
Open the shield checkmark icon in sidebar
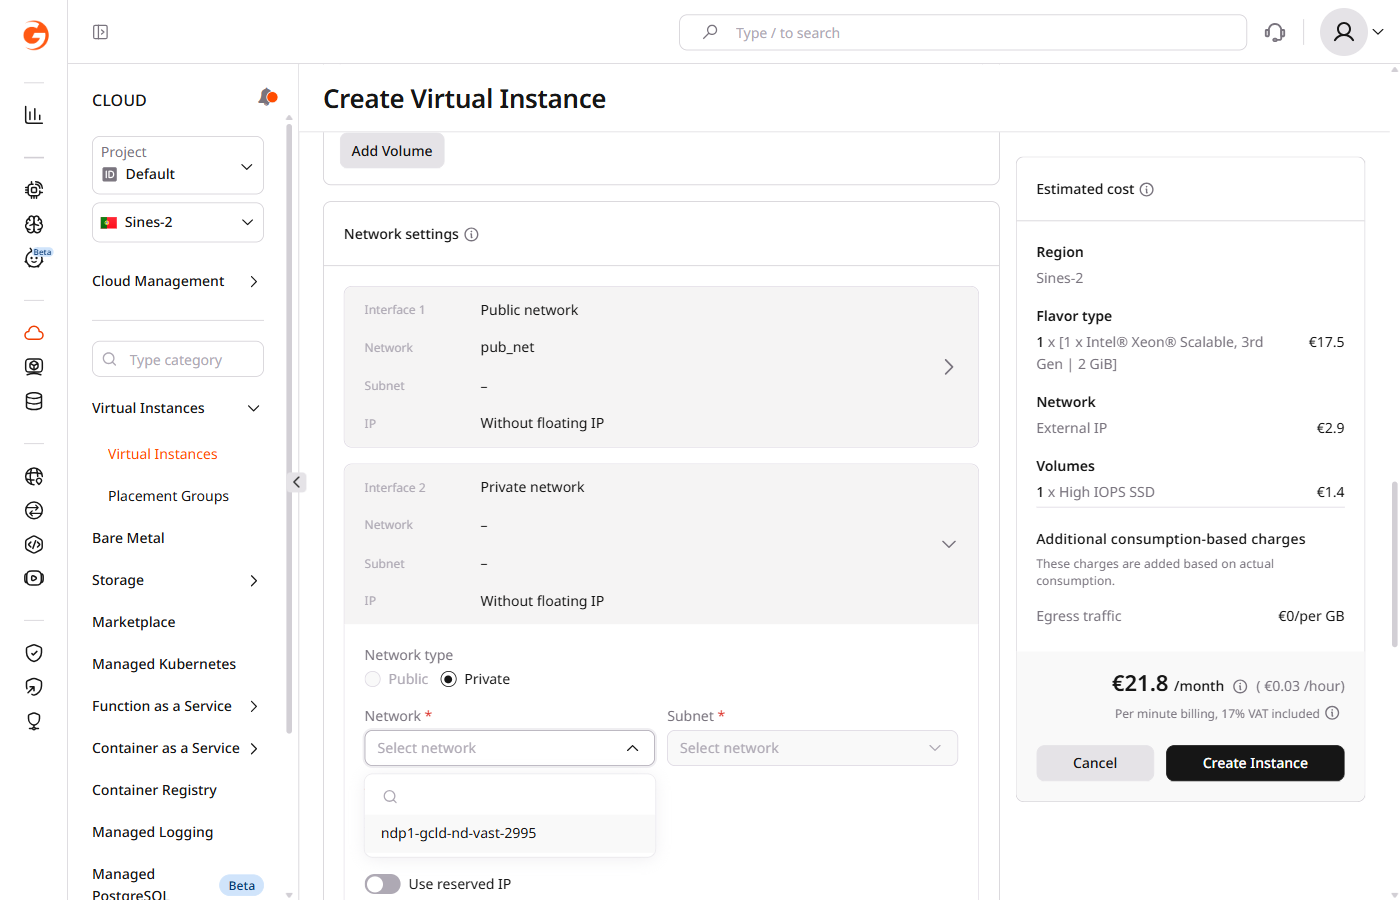click(x=34, y=653)
